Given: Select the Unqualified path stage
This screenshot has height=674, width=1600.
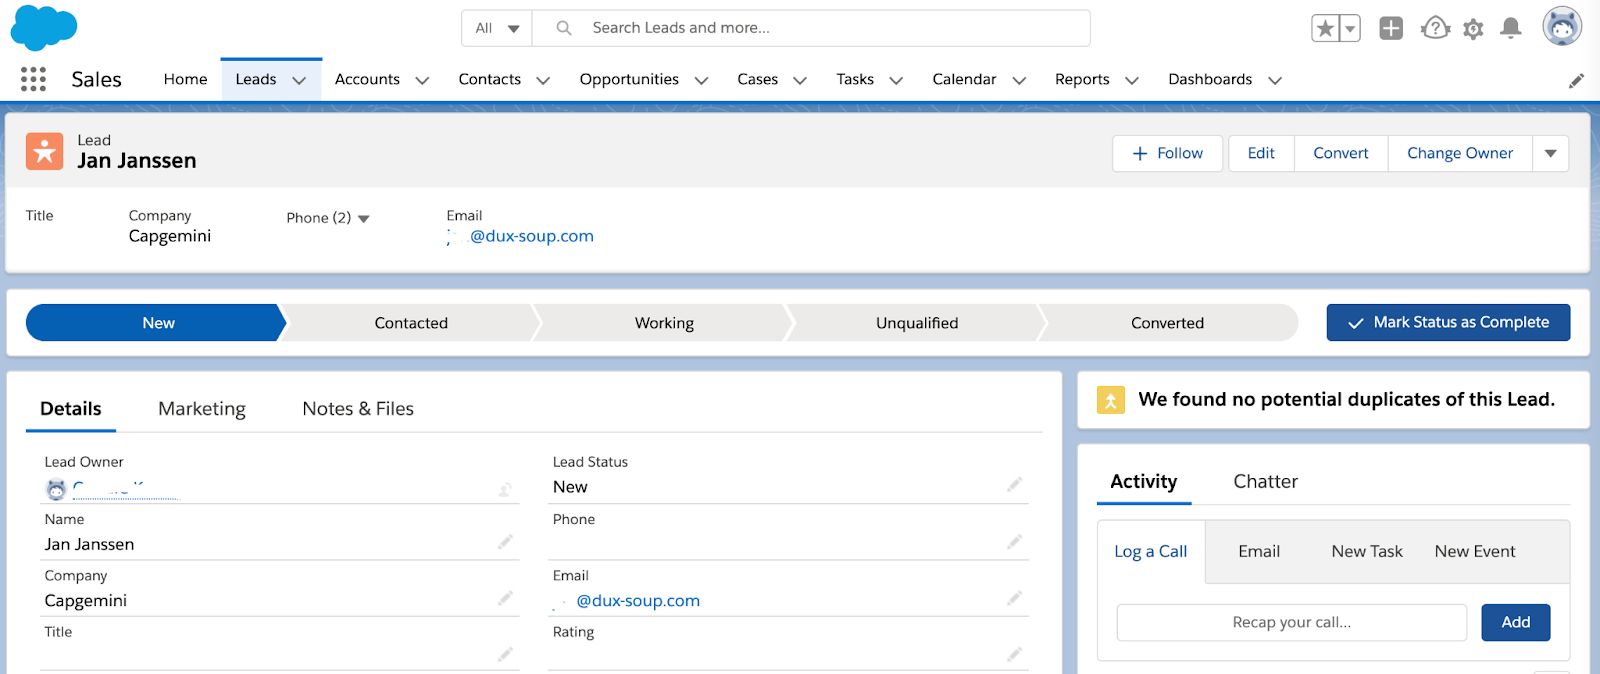Looking at the screenshot, I should (x=917, y=323).
